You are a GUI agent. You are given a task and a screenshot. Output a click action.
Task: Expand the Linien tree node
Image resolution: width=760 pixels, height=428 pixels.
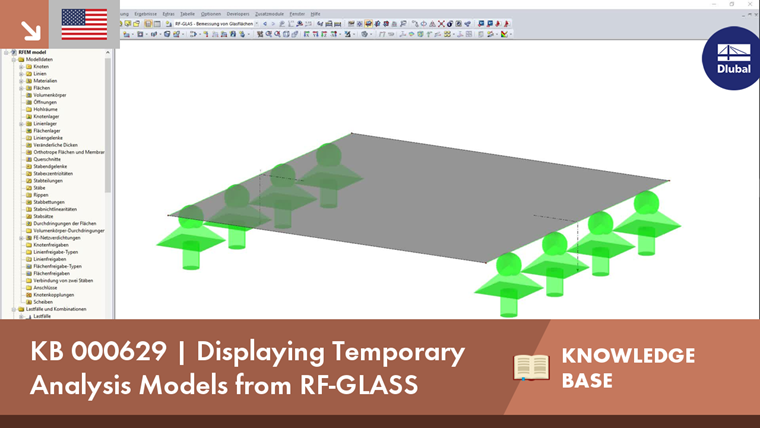pyautogui.click(x=21, y=74)
